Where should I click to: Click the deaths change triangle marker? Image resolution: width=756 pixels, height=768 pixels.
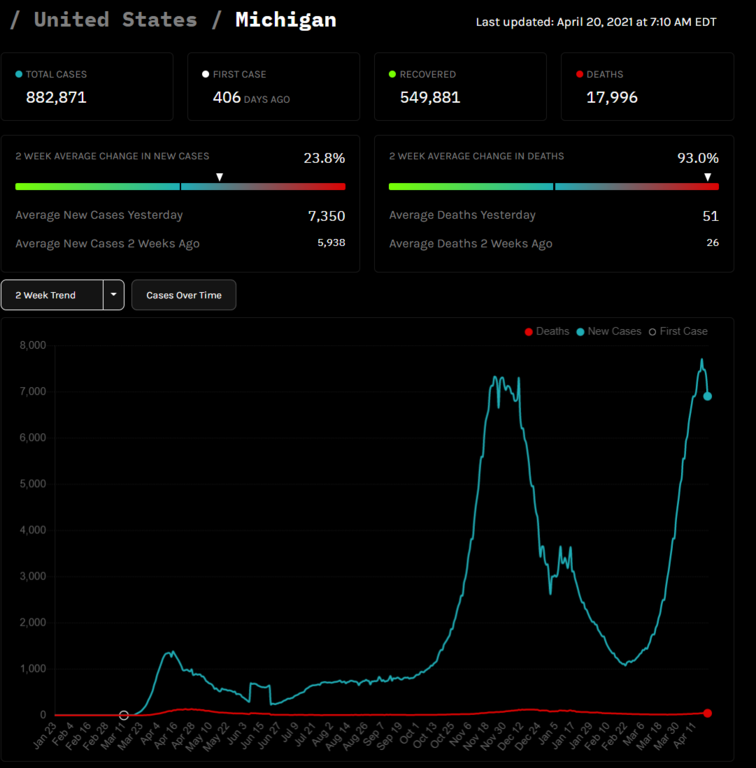click(x=708, y=177)
